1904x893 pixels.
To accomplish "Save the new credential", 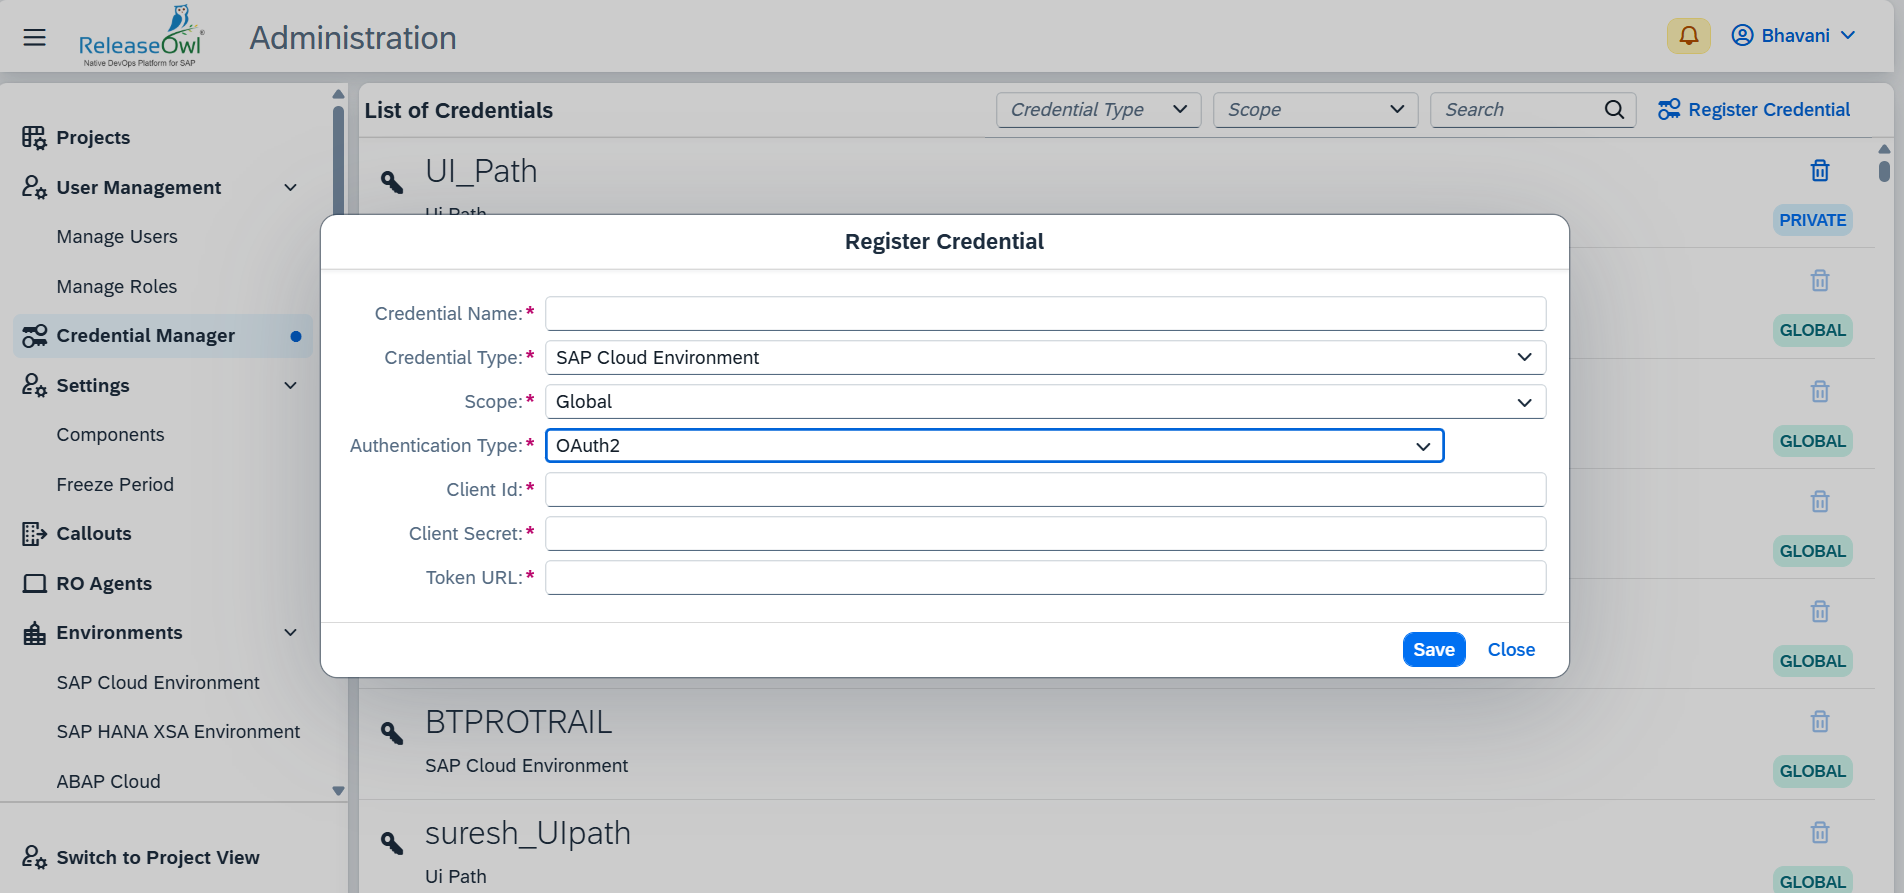I will (1433, 650).
